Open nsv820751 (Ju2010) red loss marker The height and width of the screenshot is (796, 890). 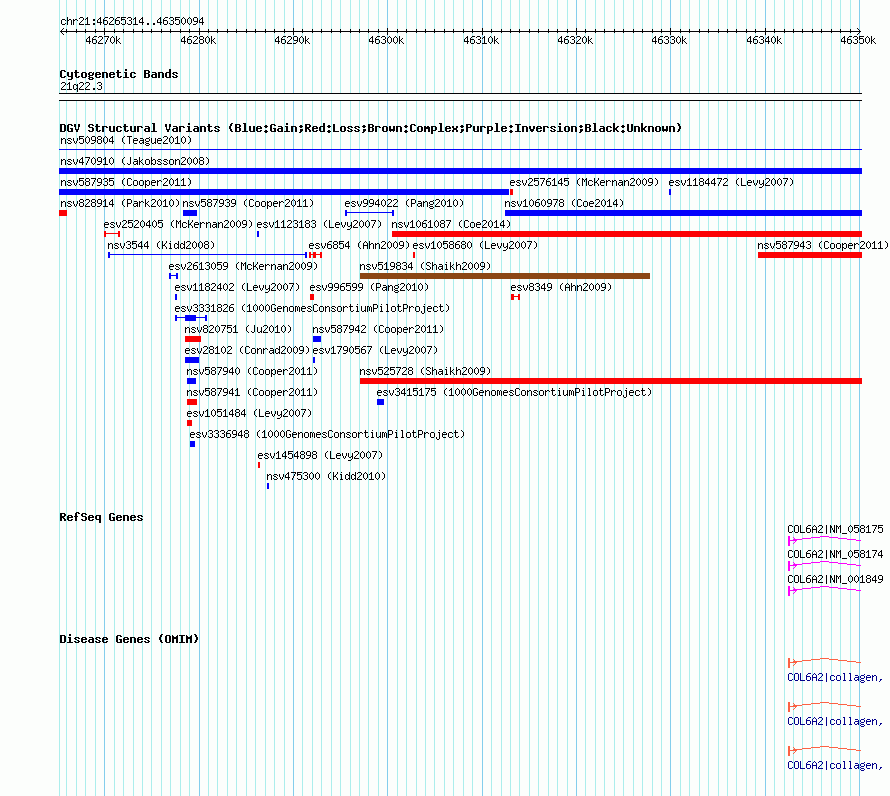click(x=193, y=339)
